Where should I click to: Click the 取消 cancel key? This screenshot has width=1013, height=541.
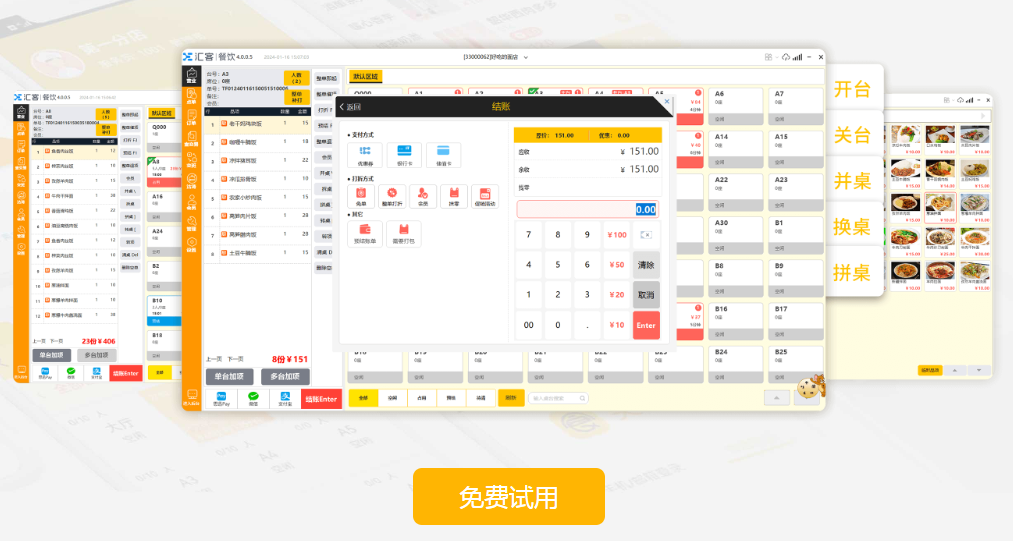coord(646,295)
